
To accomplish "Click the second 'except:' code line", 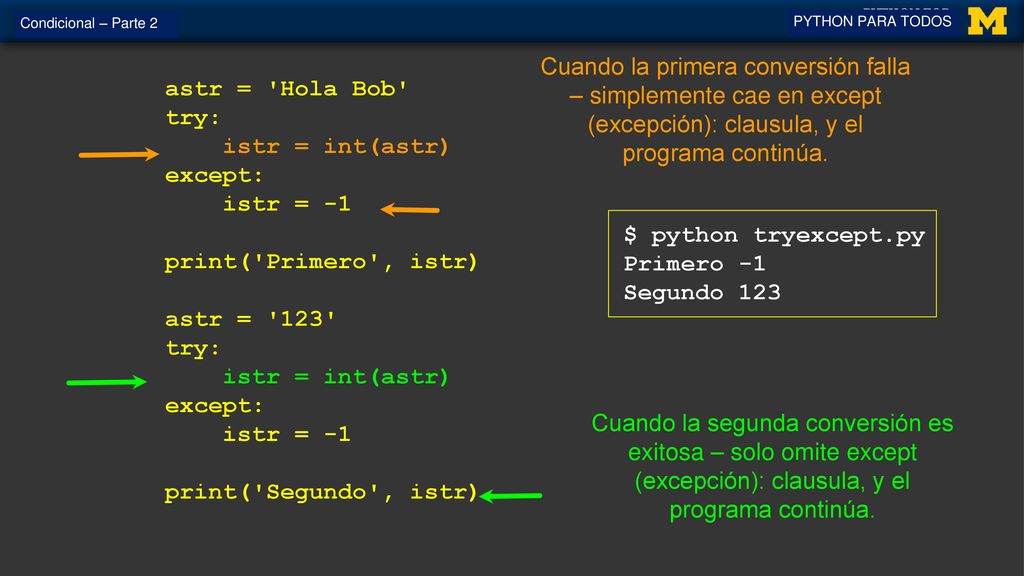I will click(x=214, y=406).
